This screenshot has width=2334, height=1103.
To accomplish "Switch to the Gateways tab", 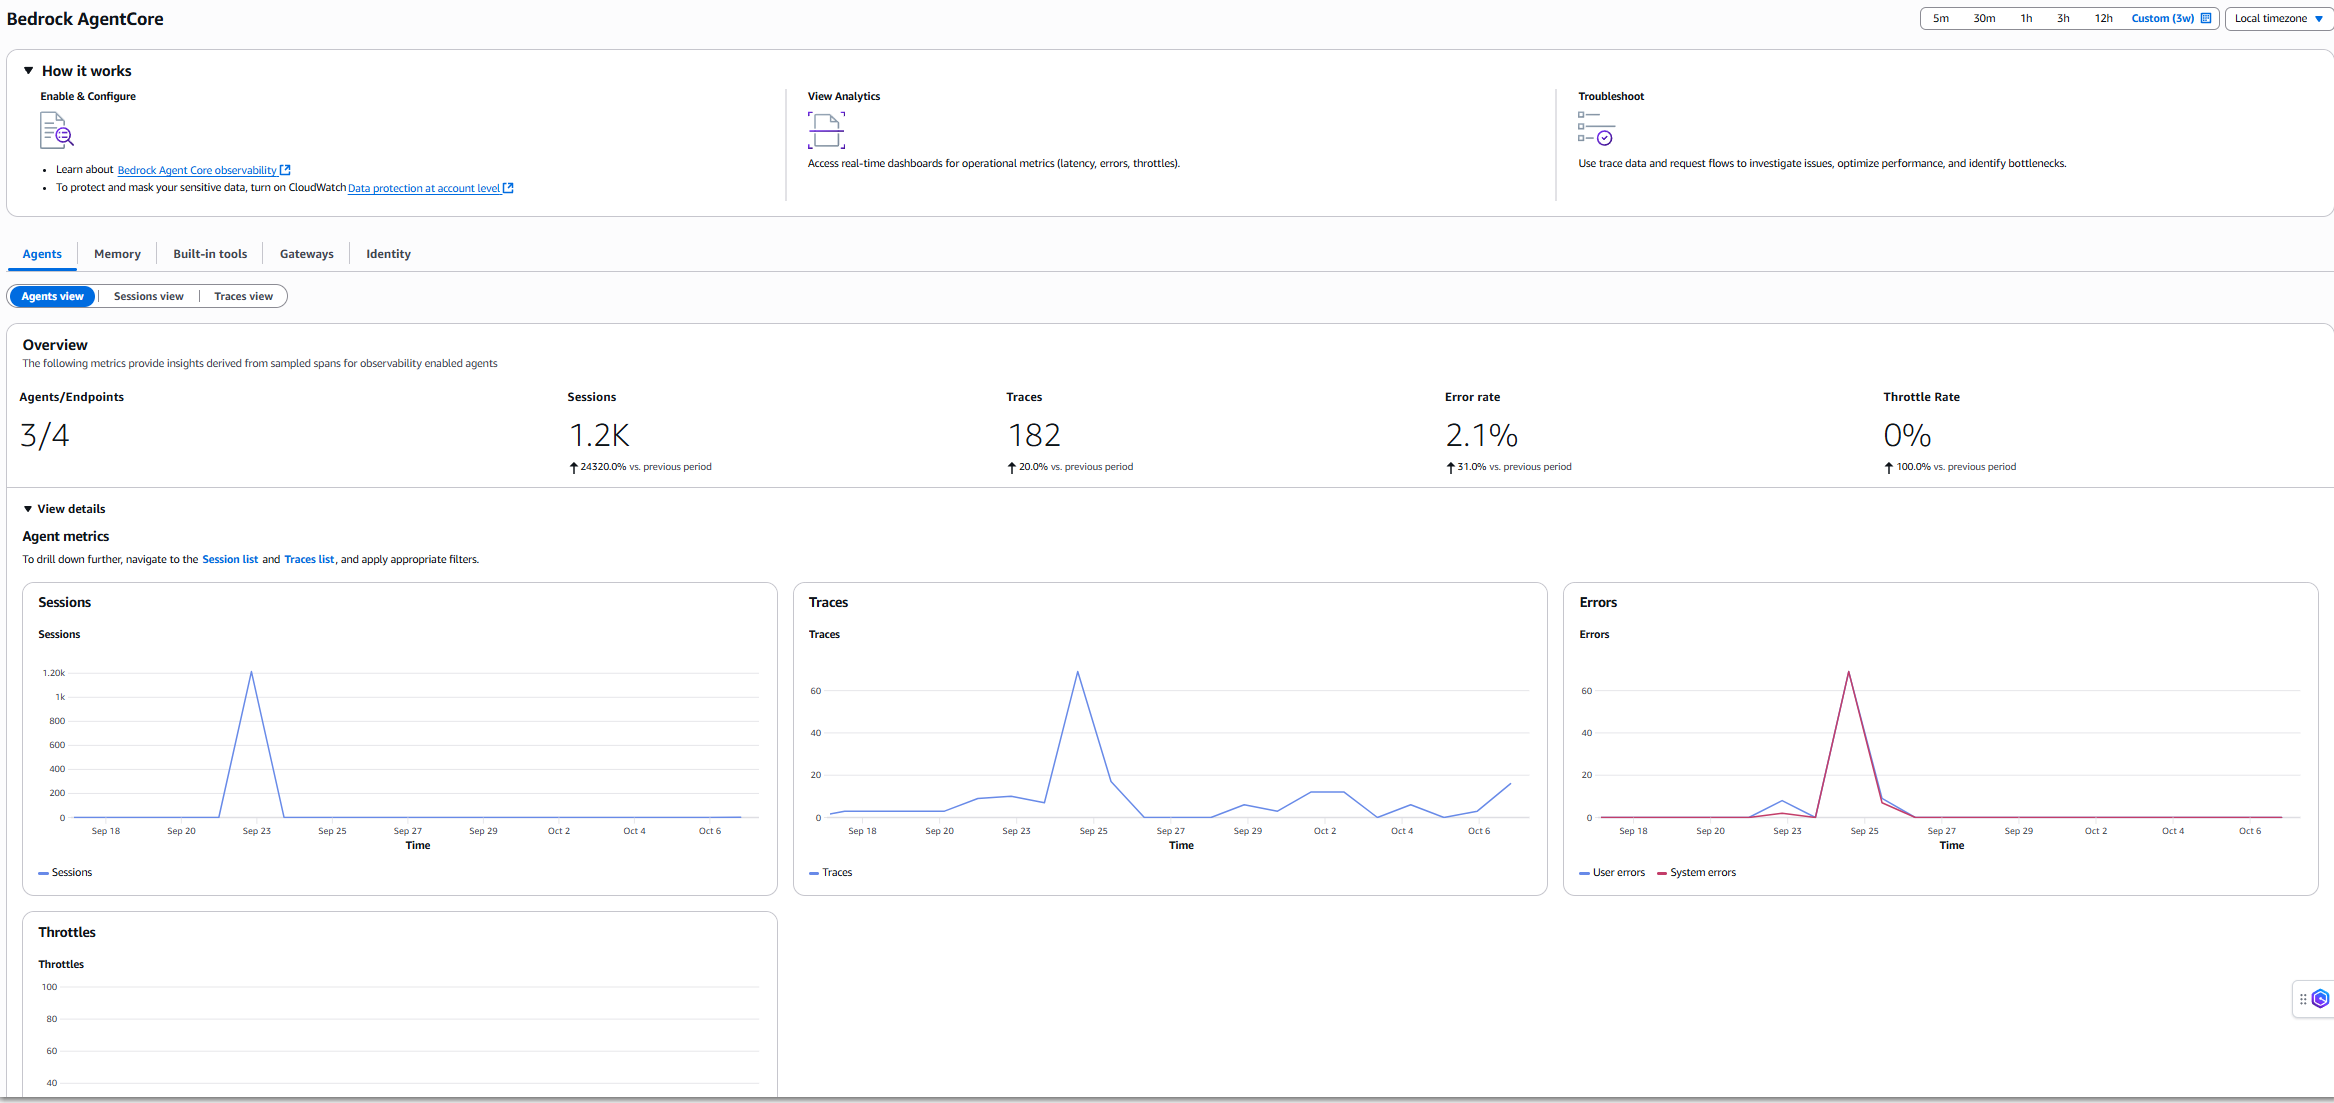I will click(306, 254).
